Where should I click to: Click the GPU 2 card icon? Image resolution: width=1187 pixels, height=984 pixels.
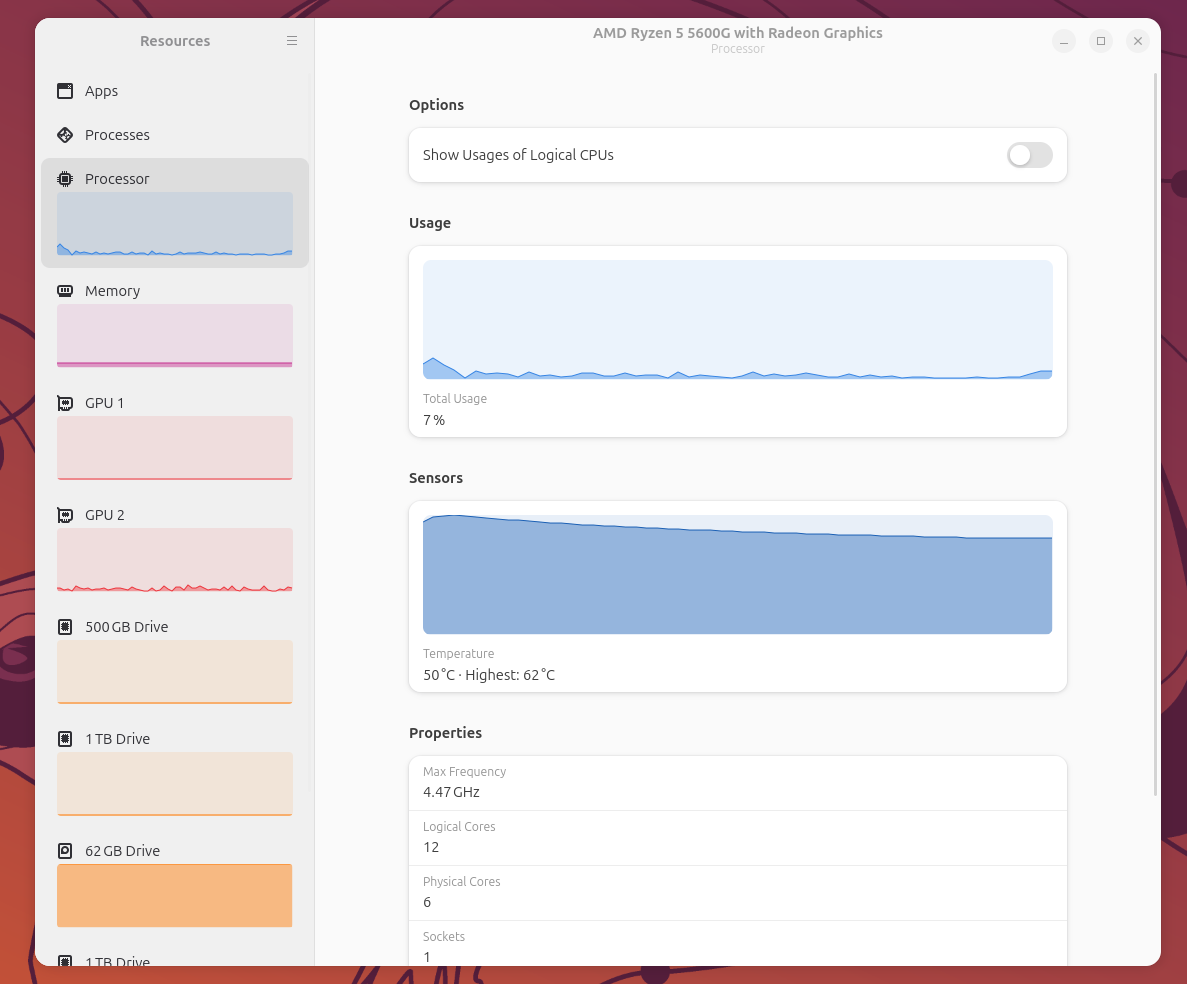click(x=65, y=515)
